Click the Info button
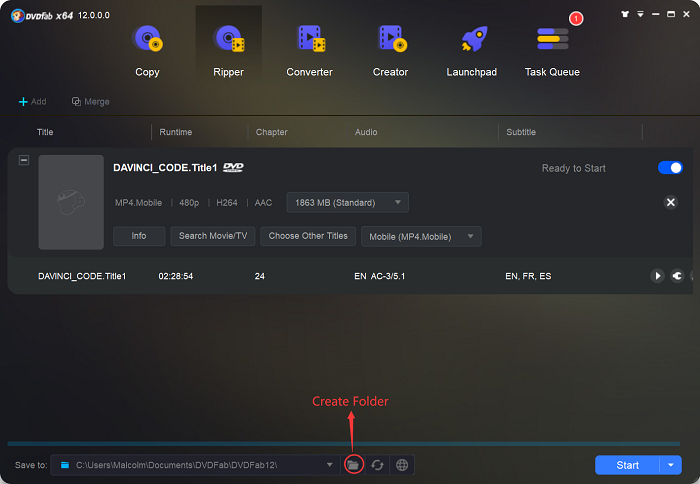Screen dimensions: 700x484 click(x=139, y=236)
